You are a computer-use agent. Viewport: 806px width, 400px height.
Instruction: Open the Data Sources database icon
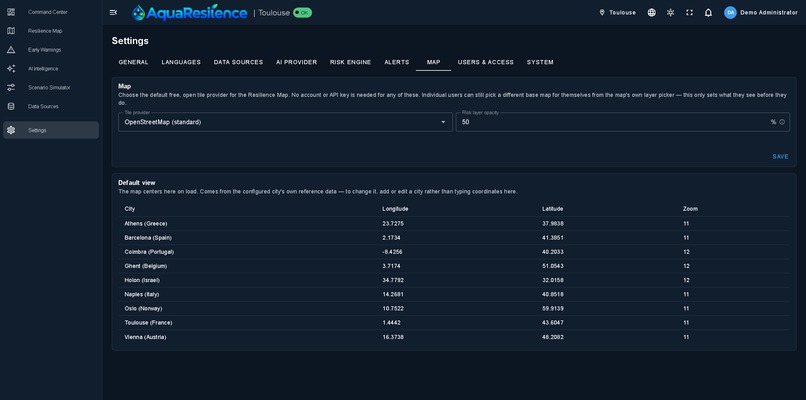pyautogui.click(x=11, y=106)
